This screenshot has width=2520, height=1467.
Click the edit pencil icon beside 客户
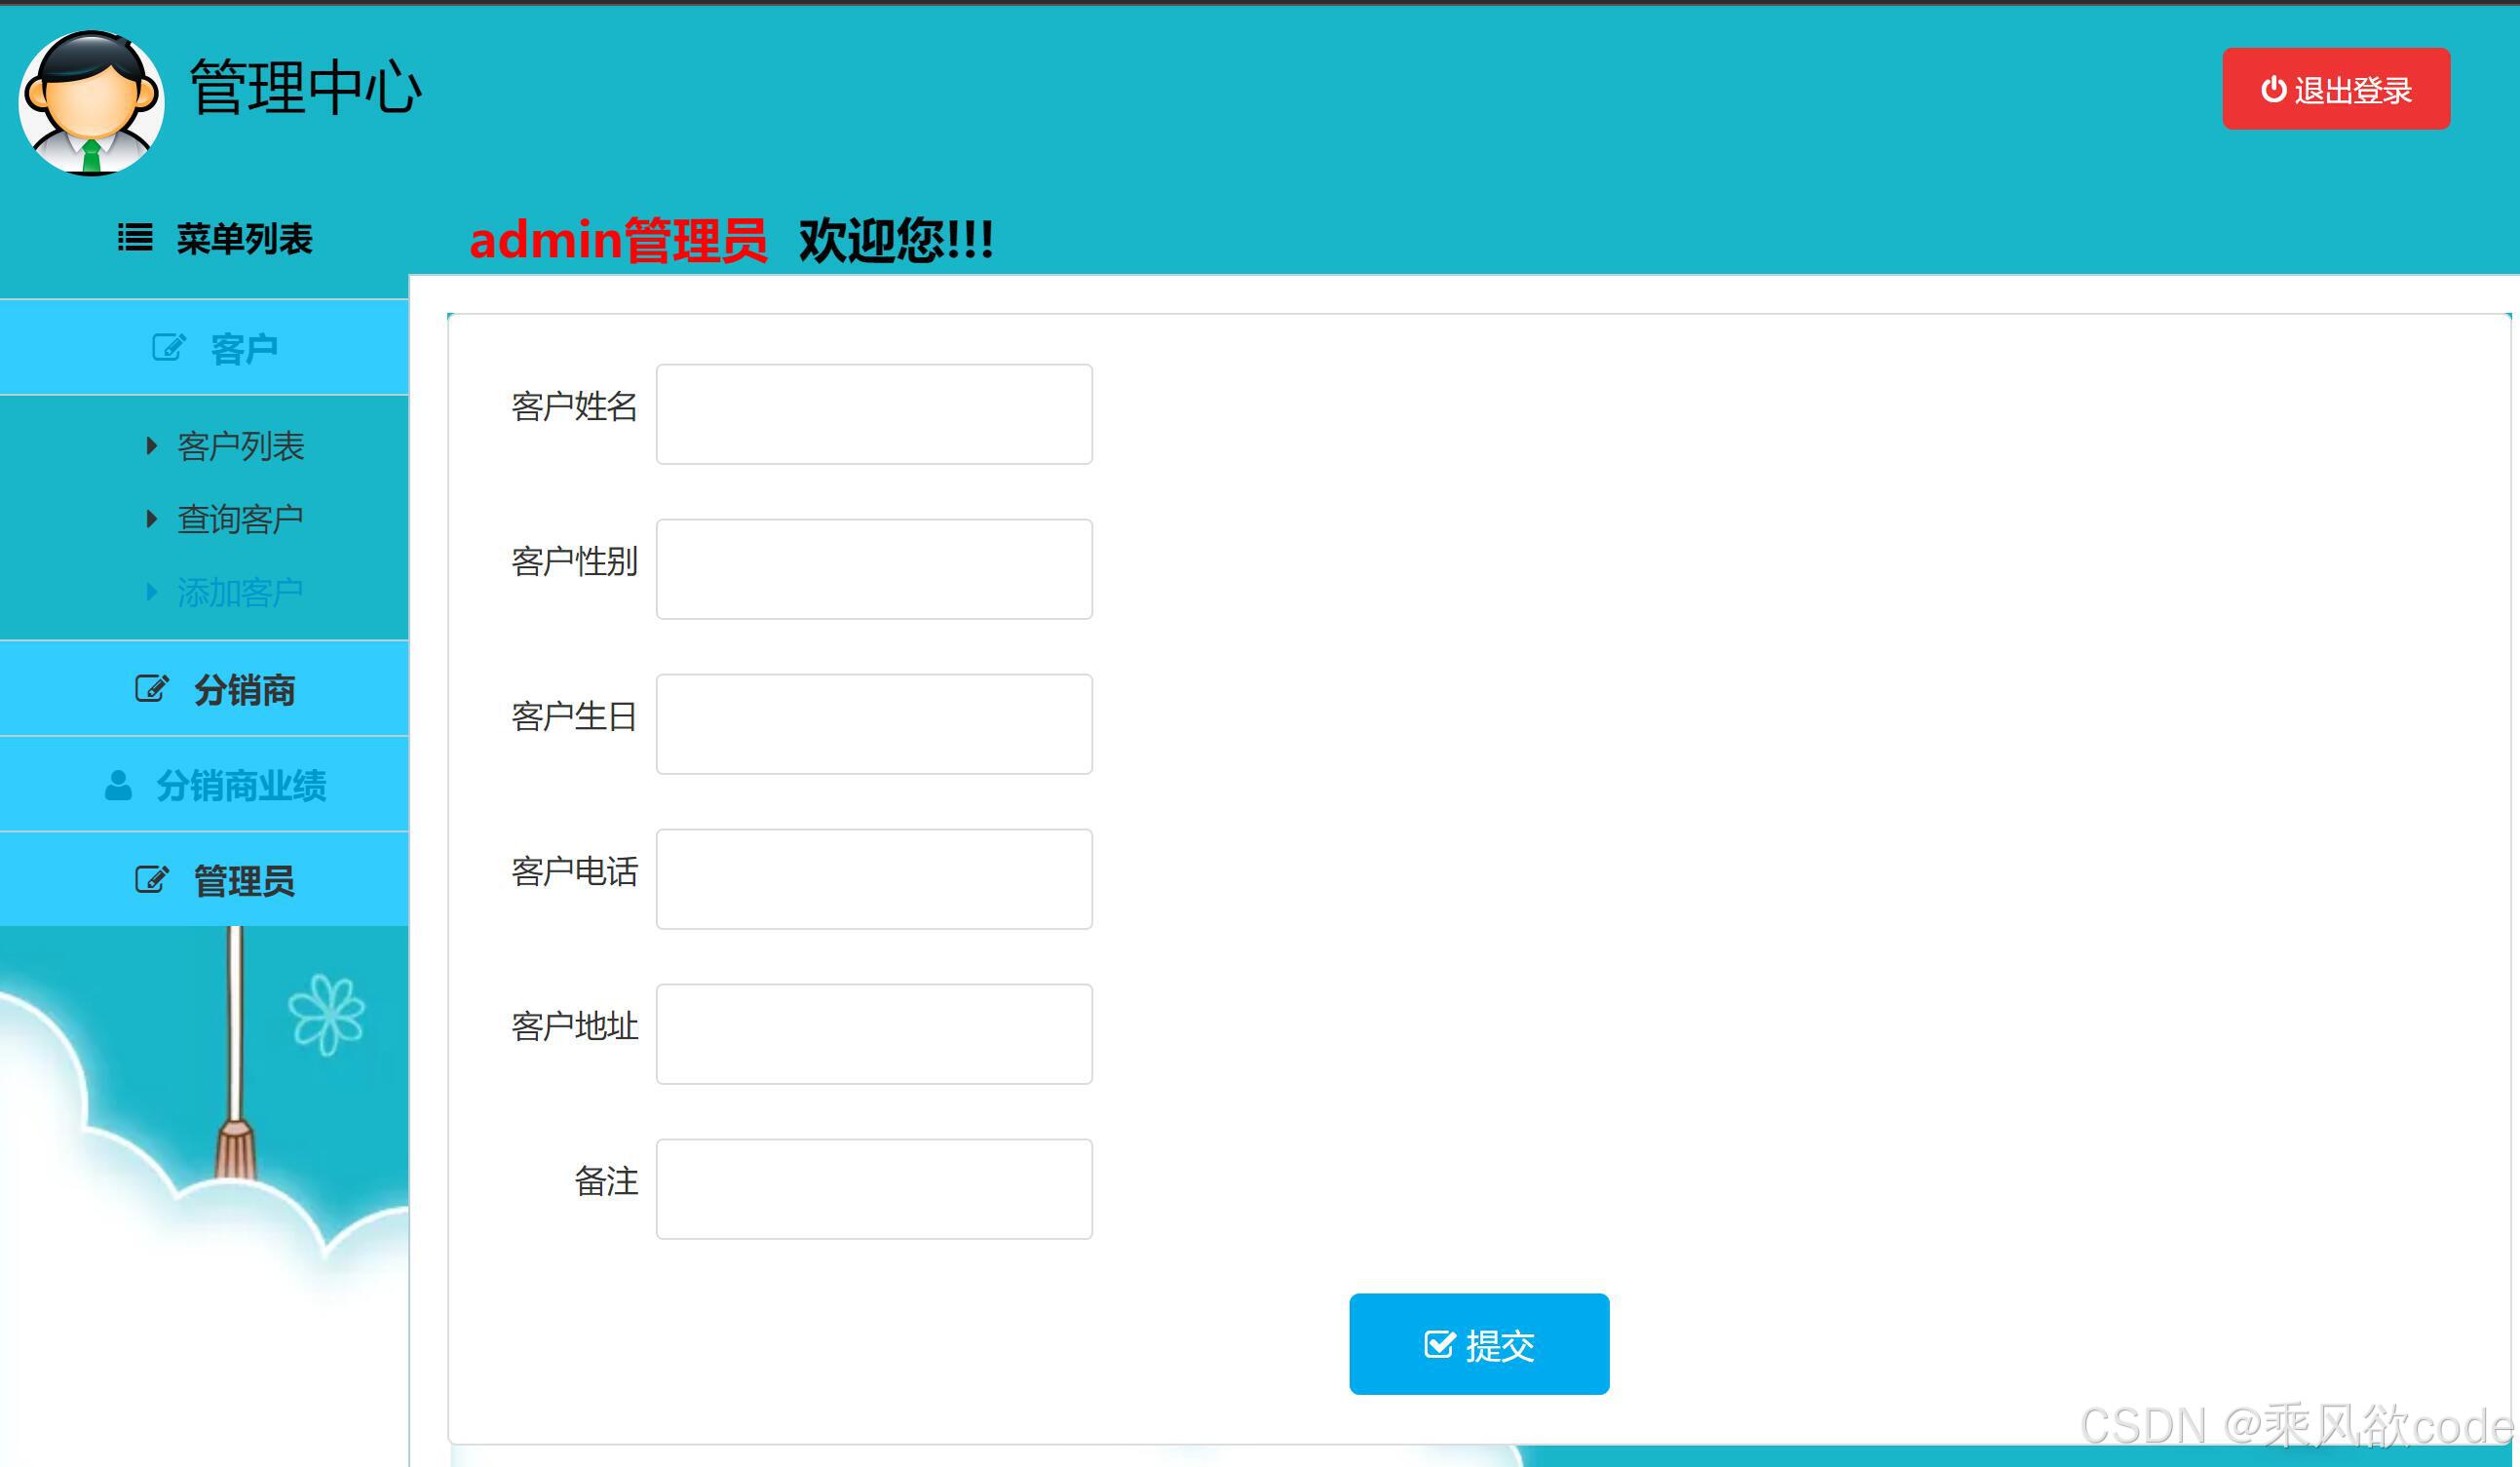[168, 347]
